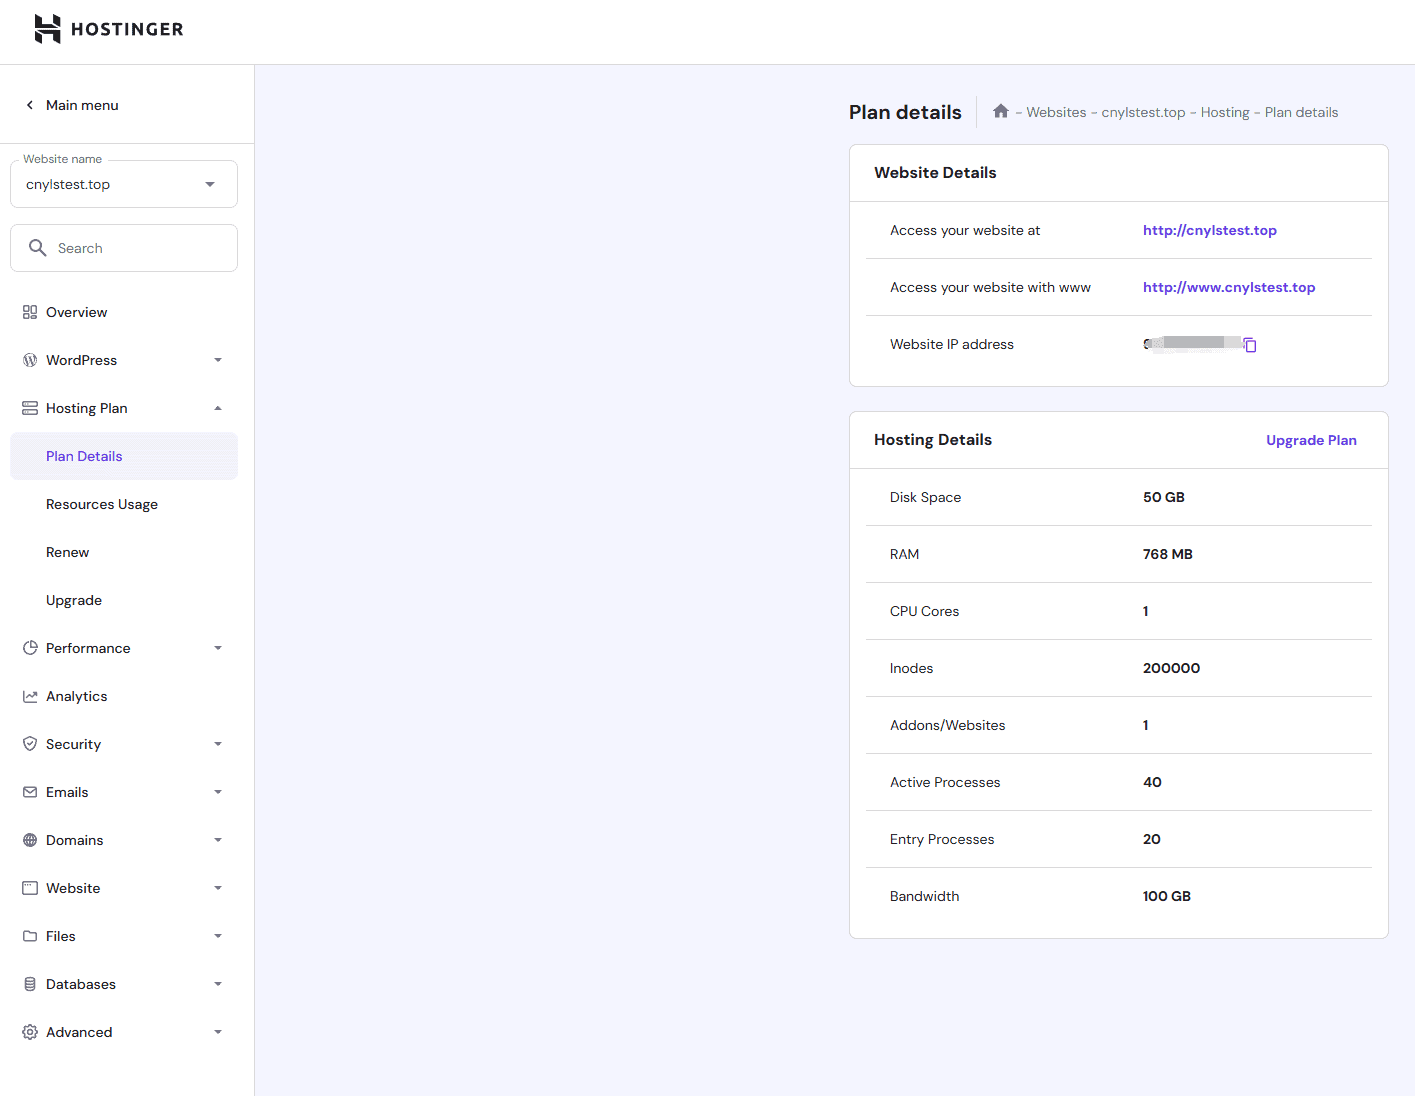This screenshot has height=1096, width=1415.
Task: Click the Emails envelope icon
Action: point(30,792)
